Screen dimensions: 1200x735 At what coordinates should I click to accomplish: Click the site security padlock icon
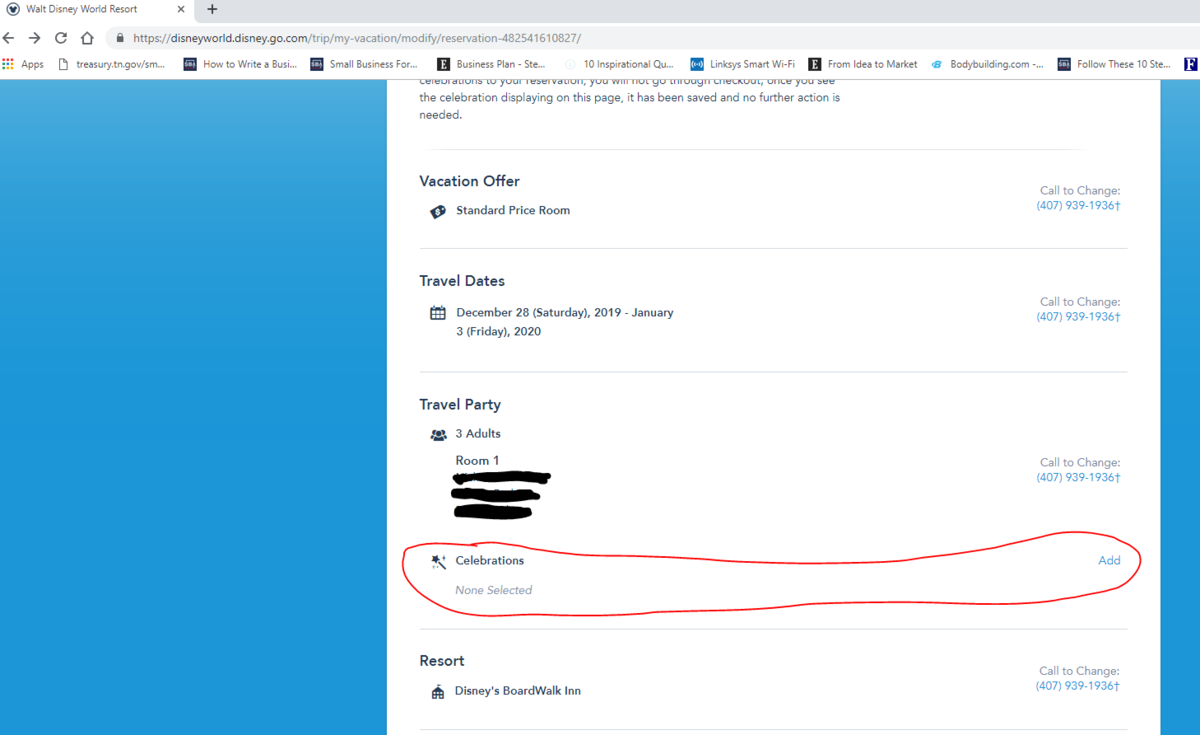click(120, 38)
